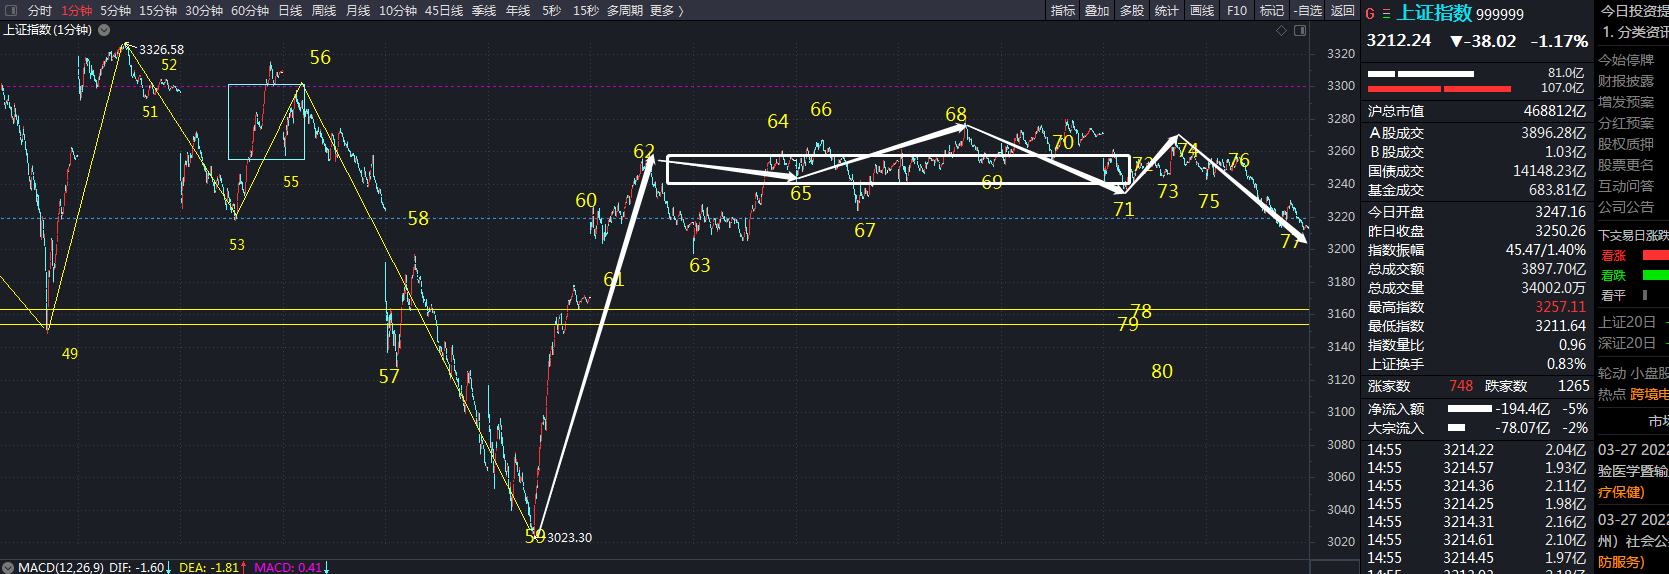Click 叠加 overlay tool
Viewport: 1669px width, 574px height.
click(1097, 10)
